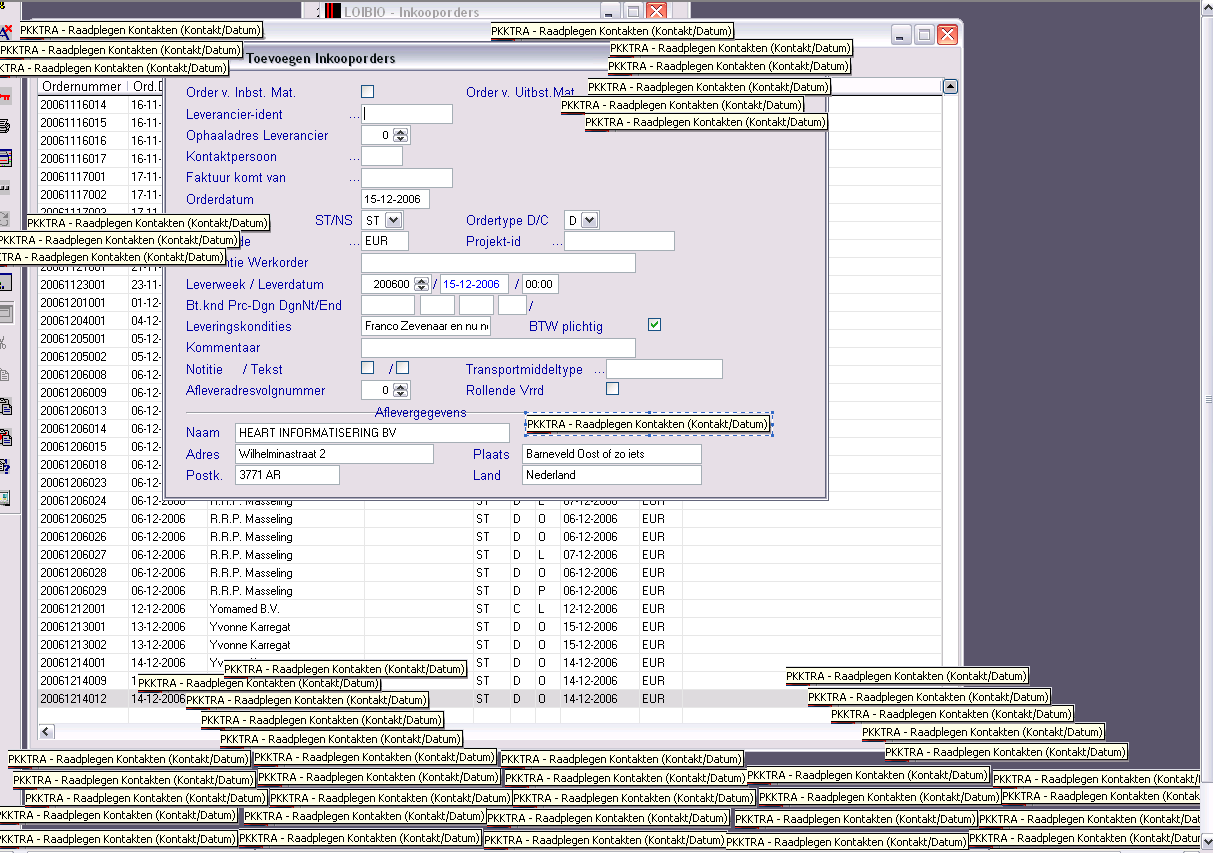
Task: Open the lookup for Transportmiddeltype
Action: [x=600, y=370]
